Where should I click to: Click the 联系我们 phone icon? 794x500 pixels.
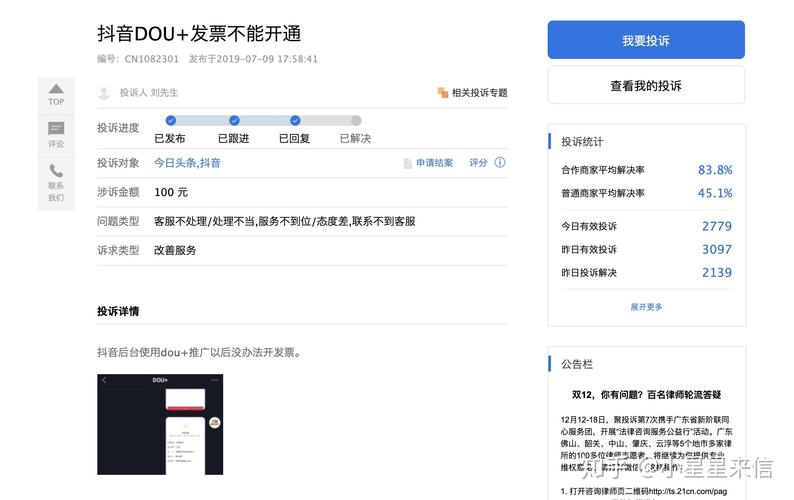click(56, 171)
